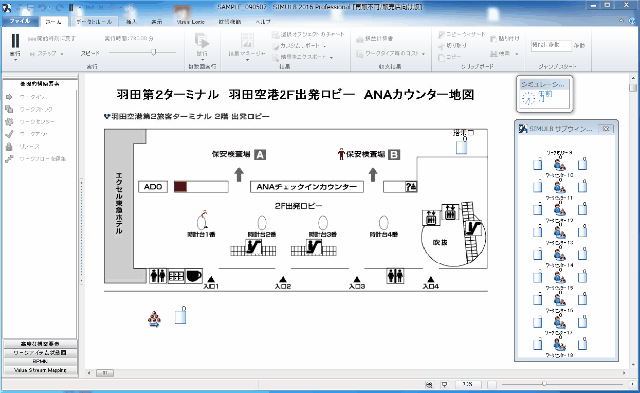Open the Value Stream Mapping palette section
This screenshot has height=393, width=640.
[x=40, y=370]
